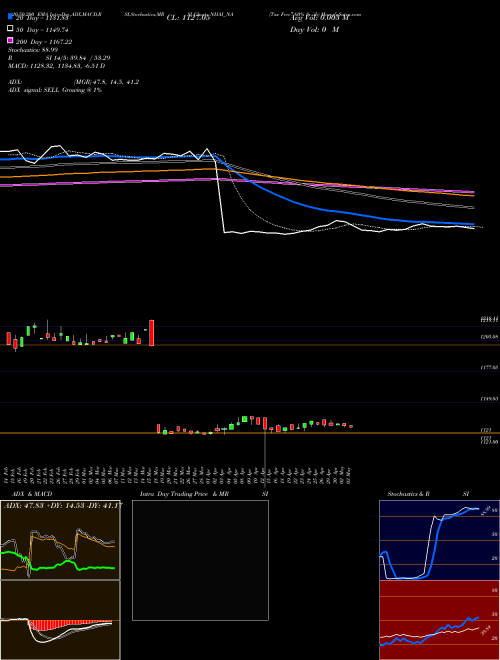Screen dimensions: 500x660
Task: Click the blue Stochastics chart panel
Action: click(x=439, y=540)
